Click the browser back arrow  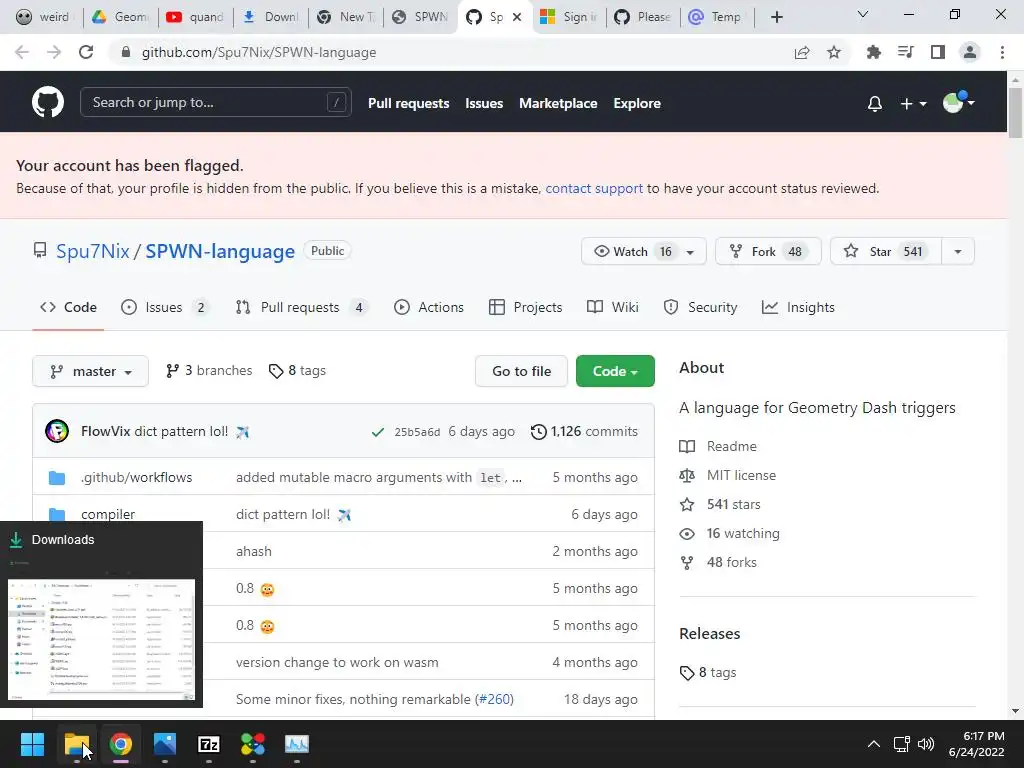point(22,52)
